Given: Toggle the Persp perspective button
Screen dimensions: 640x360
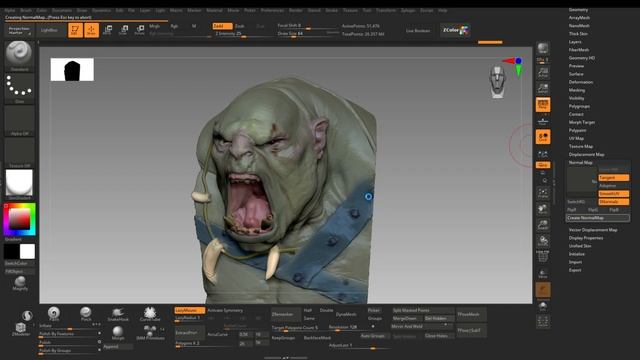Looking at the screenshot, I should pyautogui.click(x=543, y=105).
